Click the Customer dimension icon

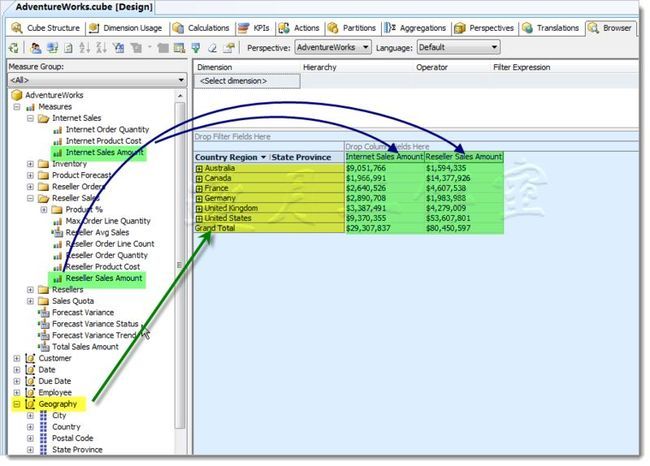point(30,358)
